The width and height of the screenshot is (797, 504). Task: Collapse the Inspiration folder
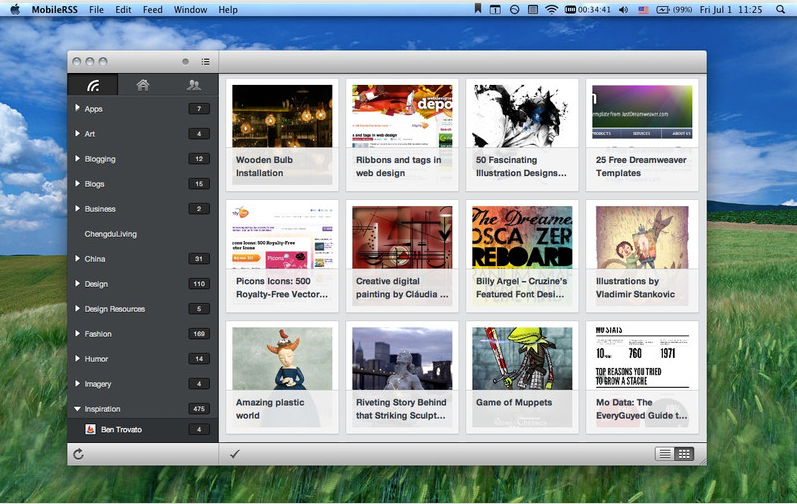[x=77, y=408]
